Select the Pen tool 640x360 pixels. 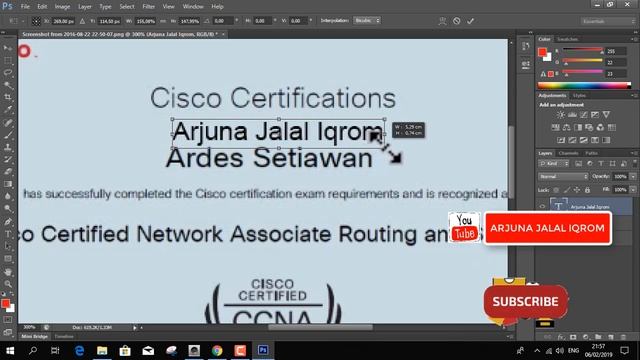point(8,222)
